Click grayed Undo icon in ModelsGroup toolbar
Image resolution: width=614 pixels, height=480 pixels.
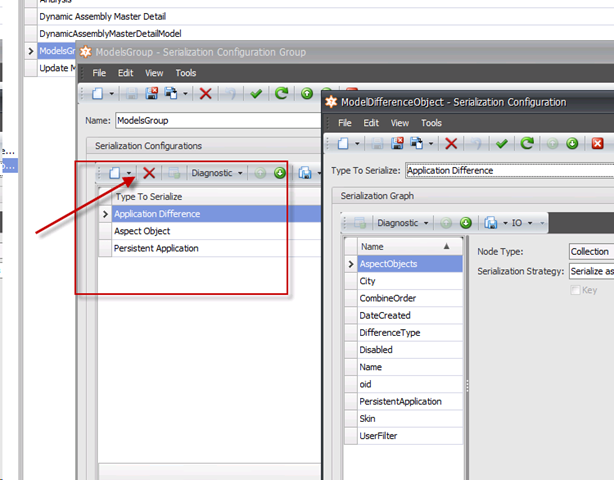pos(231,94)
